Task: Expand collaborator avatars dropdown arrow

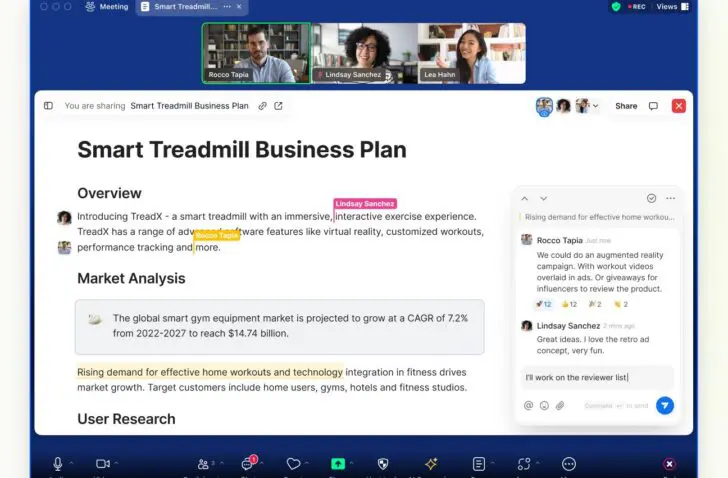Action: click(596, 106)
